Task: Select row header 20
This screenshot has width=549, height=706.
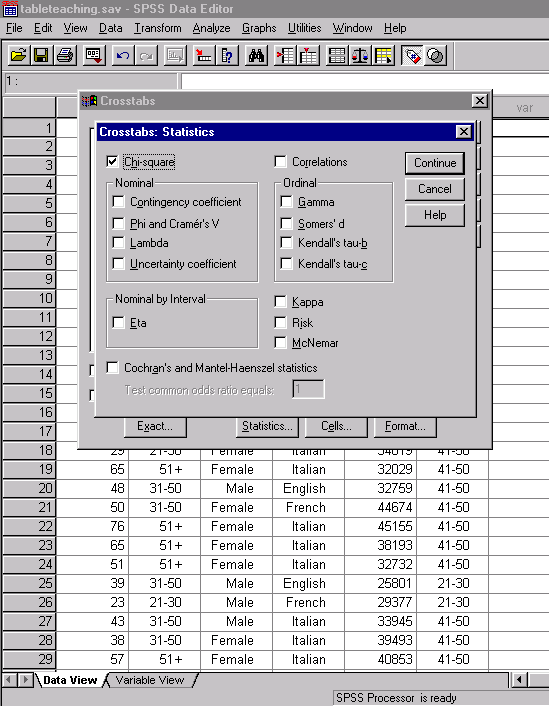Action: click(x=29, y=489)
